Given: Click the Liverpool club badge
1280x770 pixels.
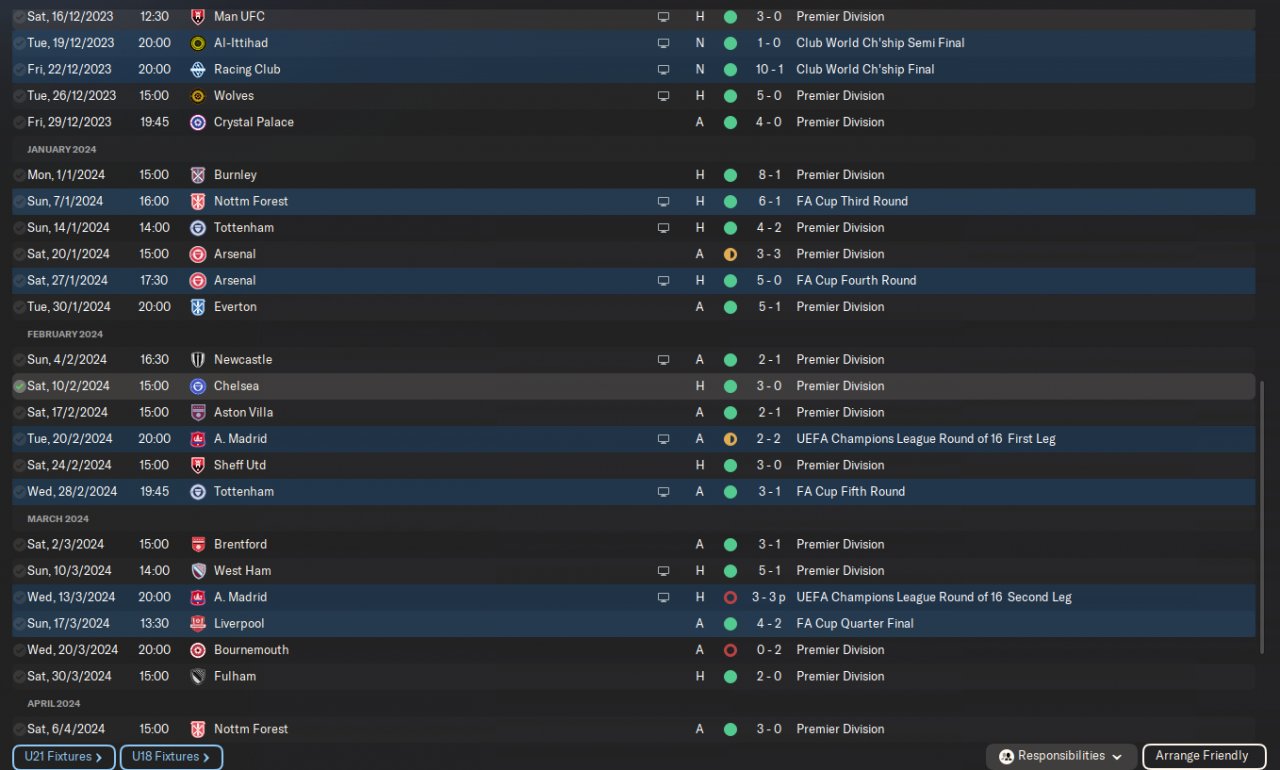Looking at the screenshot, I should 198,624.
